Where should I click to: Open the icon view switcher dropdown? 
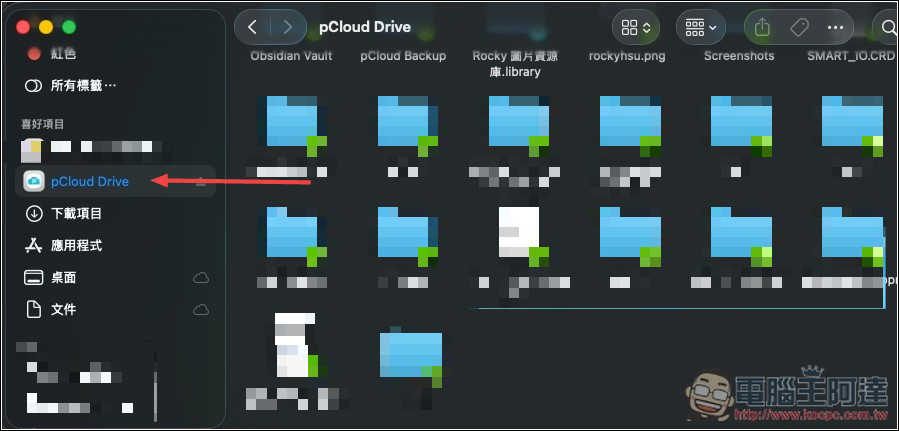(636, 27)
